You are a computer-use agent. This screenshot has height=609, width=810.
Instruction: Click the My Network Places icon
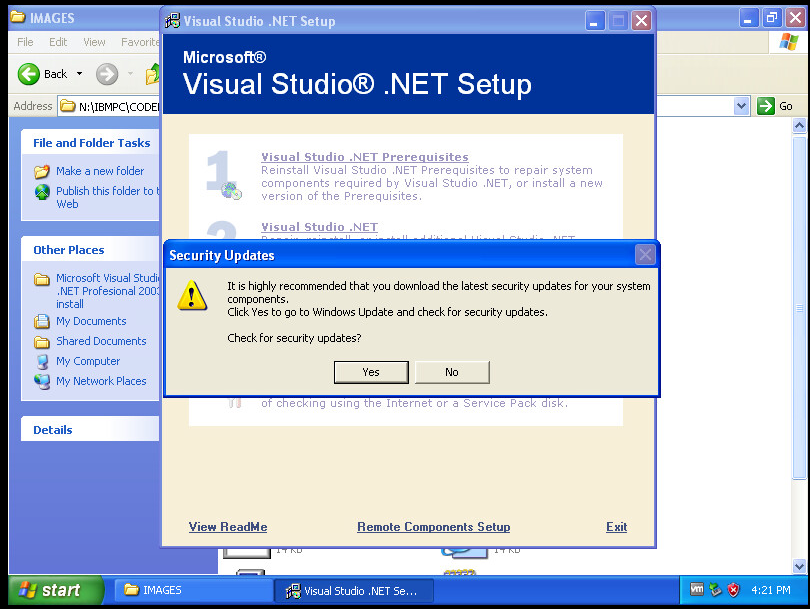(x=42, y=382)
